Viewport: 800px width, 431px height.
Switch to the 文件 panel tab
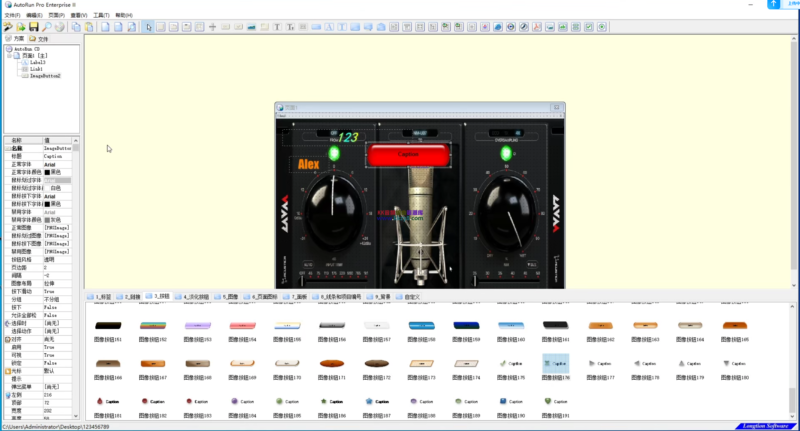40,39
